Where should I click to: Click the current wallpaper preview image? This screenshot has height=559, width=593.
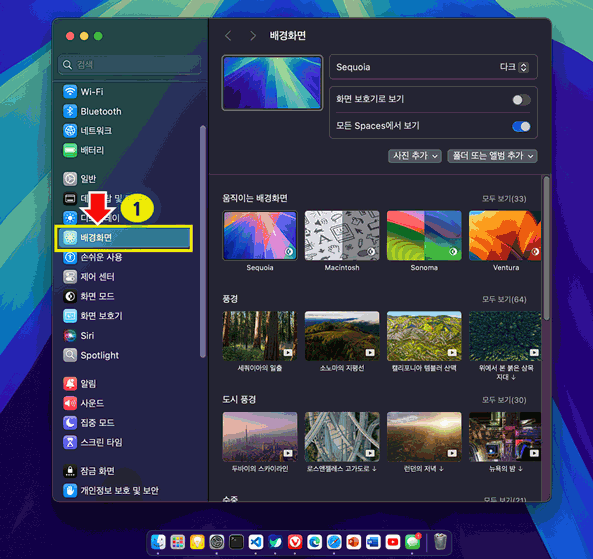pyautogui.click(x=272, y=83)
